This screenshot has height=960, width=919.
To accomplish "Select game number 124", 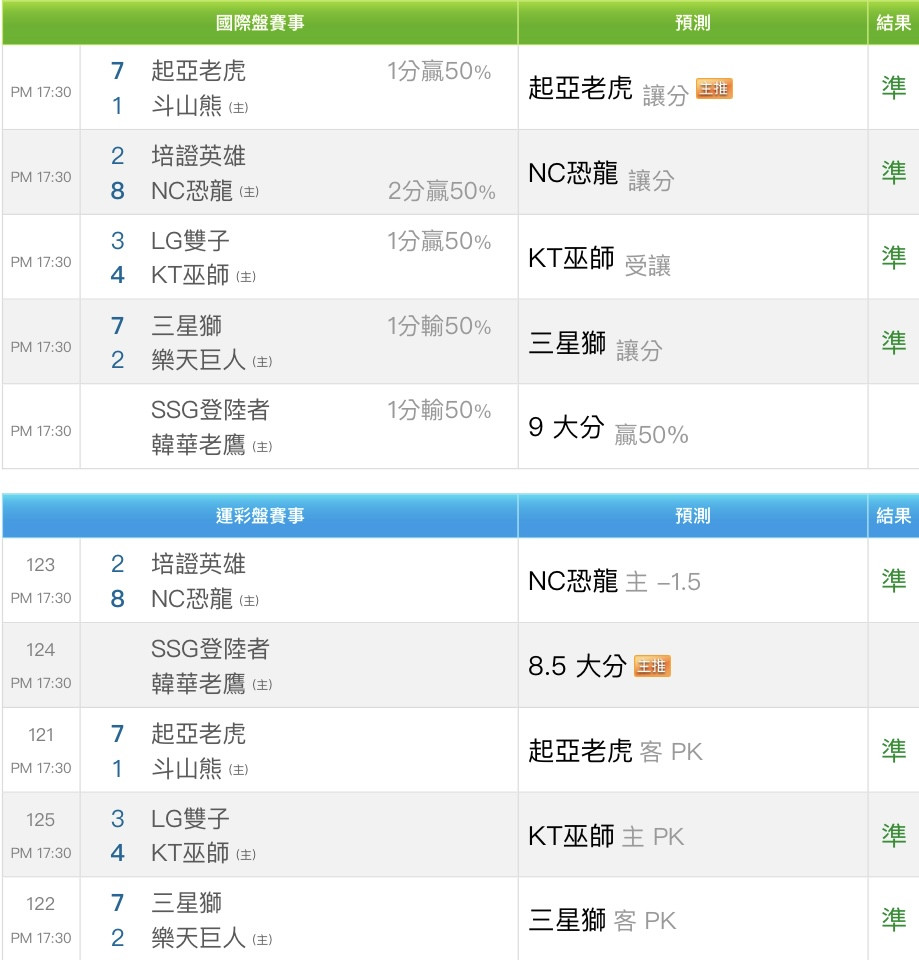I will [40, 650].
